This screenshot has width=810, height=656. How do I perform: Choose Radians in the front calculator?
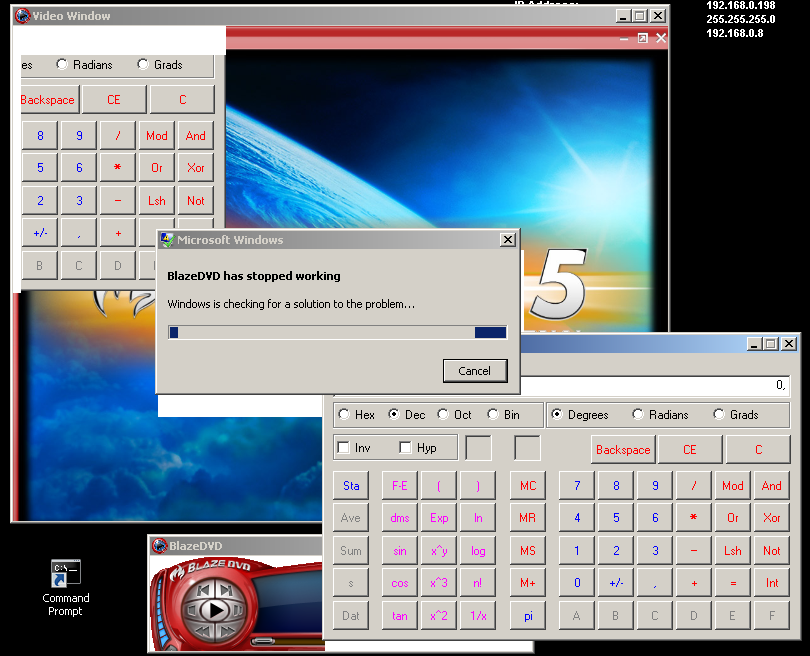(638, 415)
